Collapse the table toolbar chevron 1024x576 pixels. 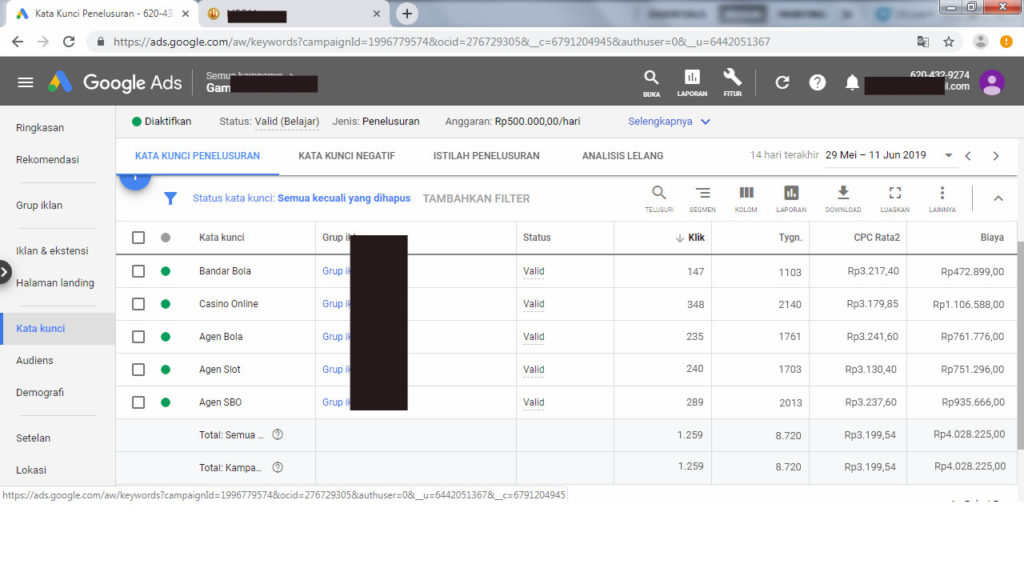tap(998, 199)
